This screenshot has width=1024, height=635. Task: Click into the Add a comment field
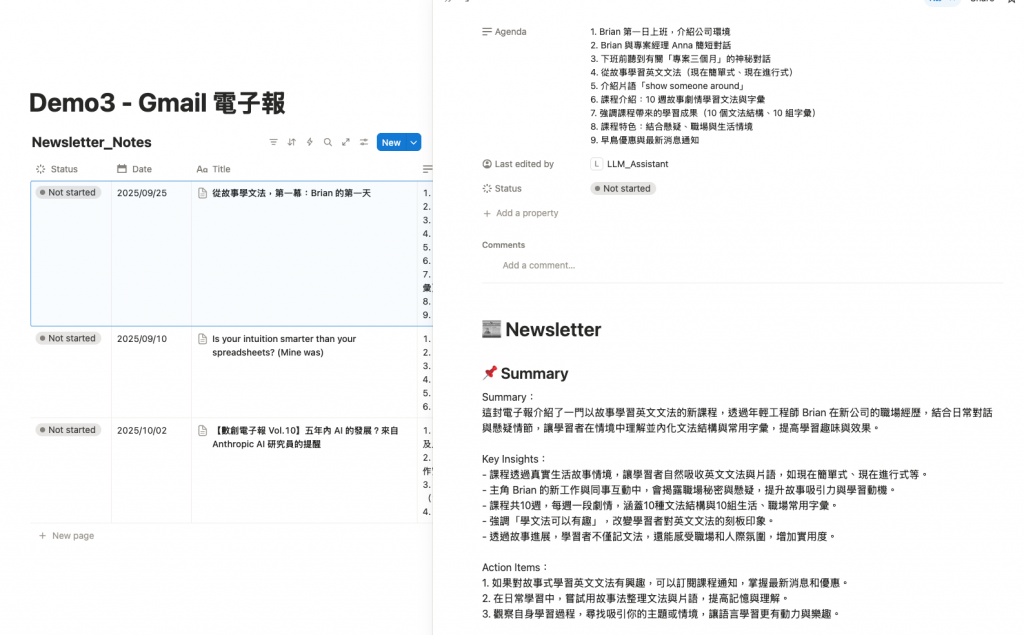pos(539,265)
